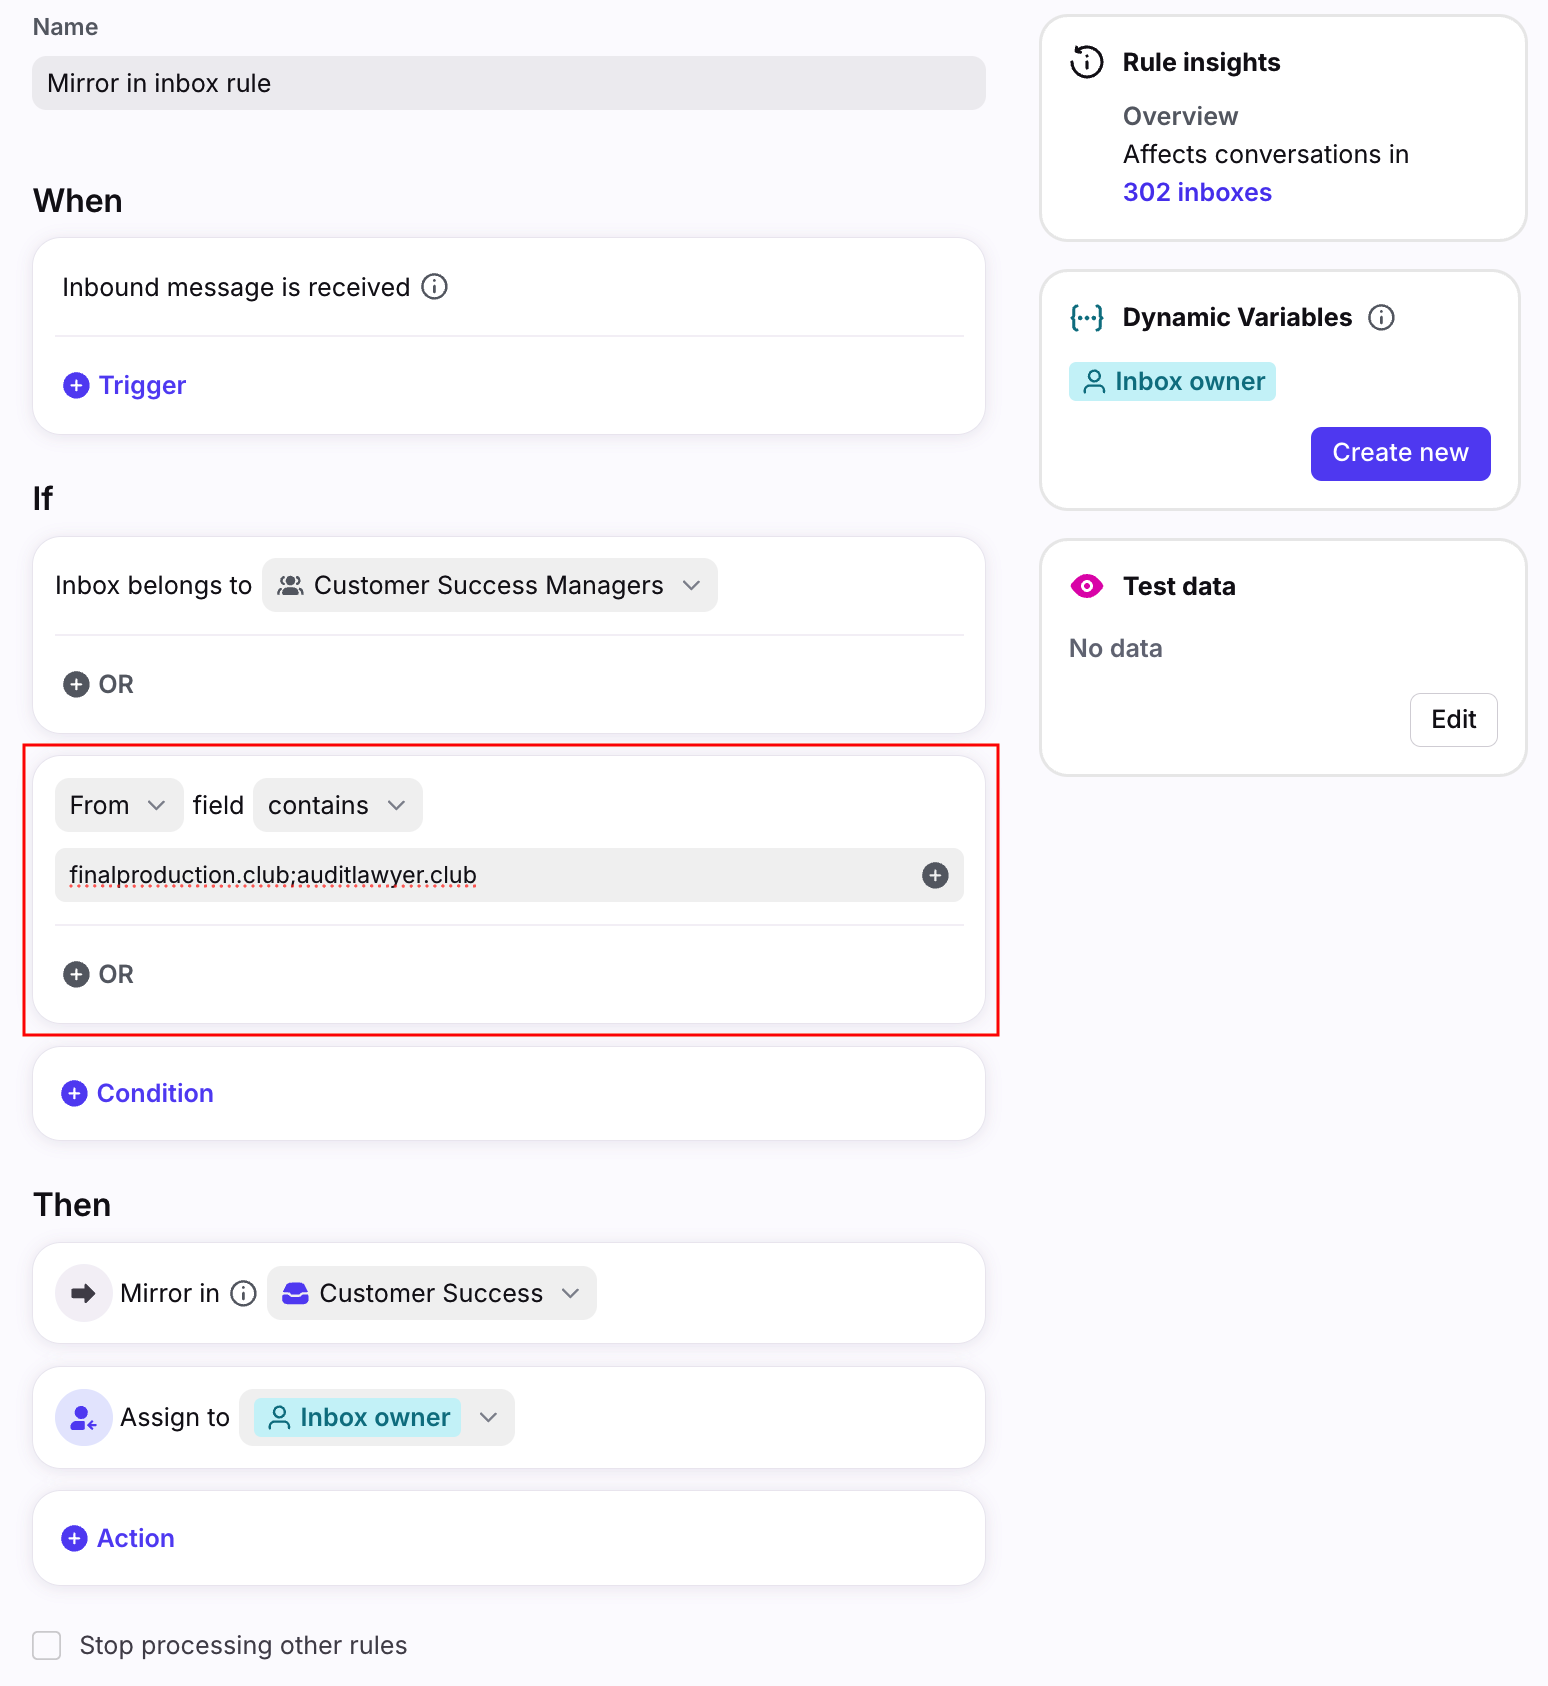Click the Assign to person icon

[x=84, y=1417]
